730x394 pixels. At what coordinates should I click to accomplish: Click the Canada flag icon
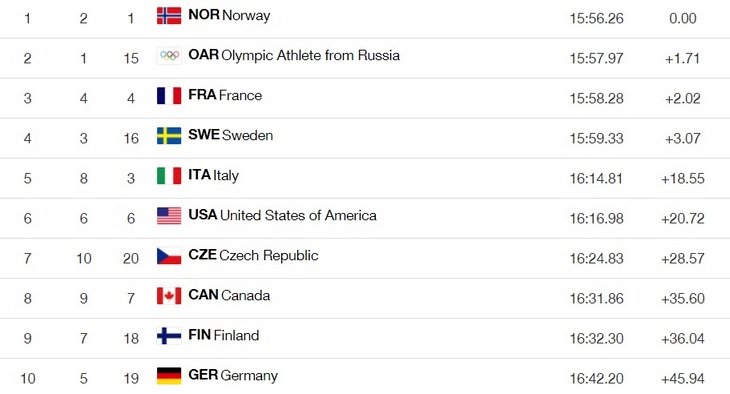pos(169,296)
